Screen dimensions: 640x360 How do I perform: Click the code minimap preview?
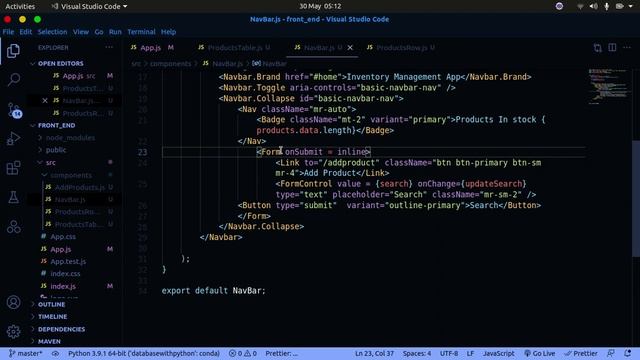pos(609,86)
